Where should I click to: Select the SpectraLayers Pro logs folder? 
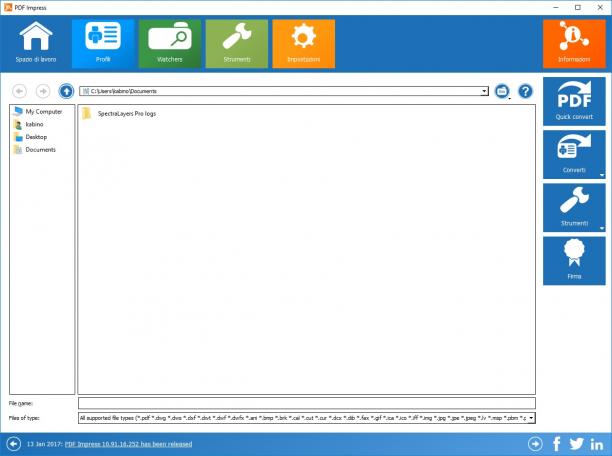coord(119,114)
